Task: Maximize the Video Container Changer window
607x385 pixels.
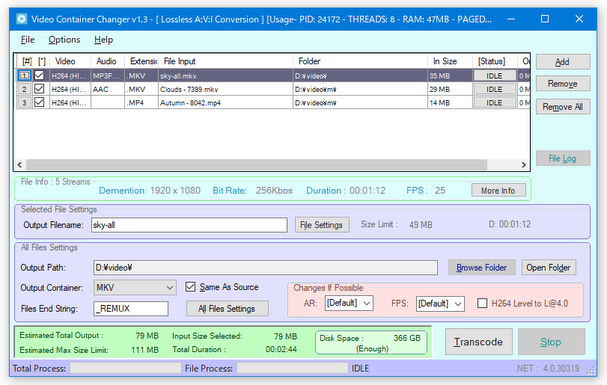Action: click(545, 19)
